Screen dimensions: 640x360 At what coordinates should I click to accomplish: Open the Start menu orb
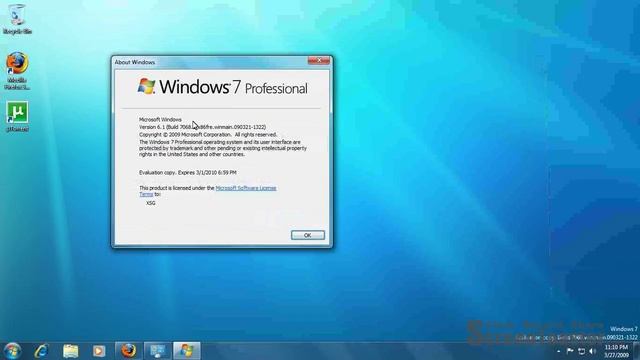click(12, 351)
